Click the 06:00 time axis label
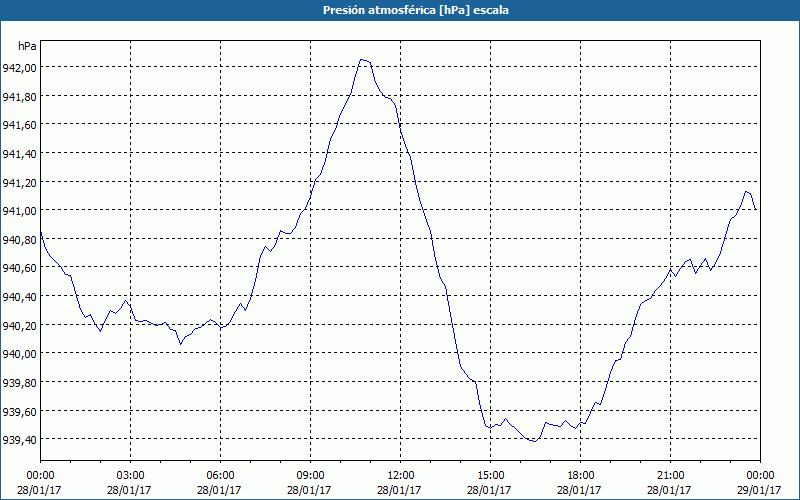 220,476
